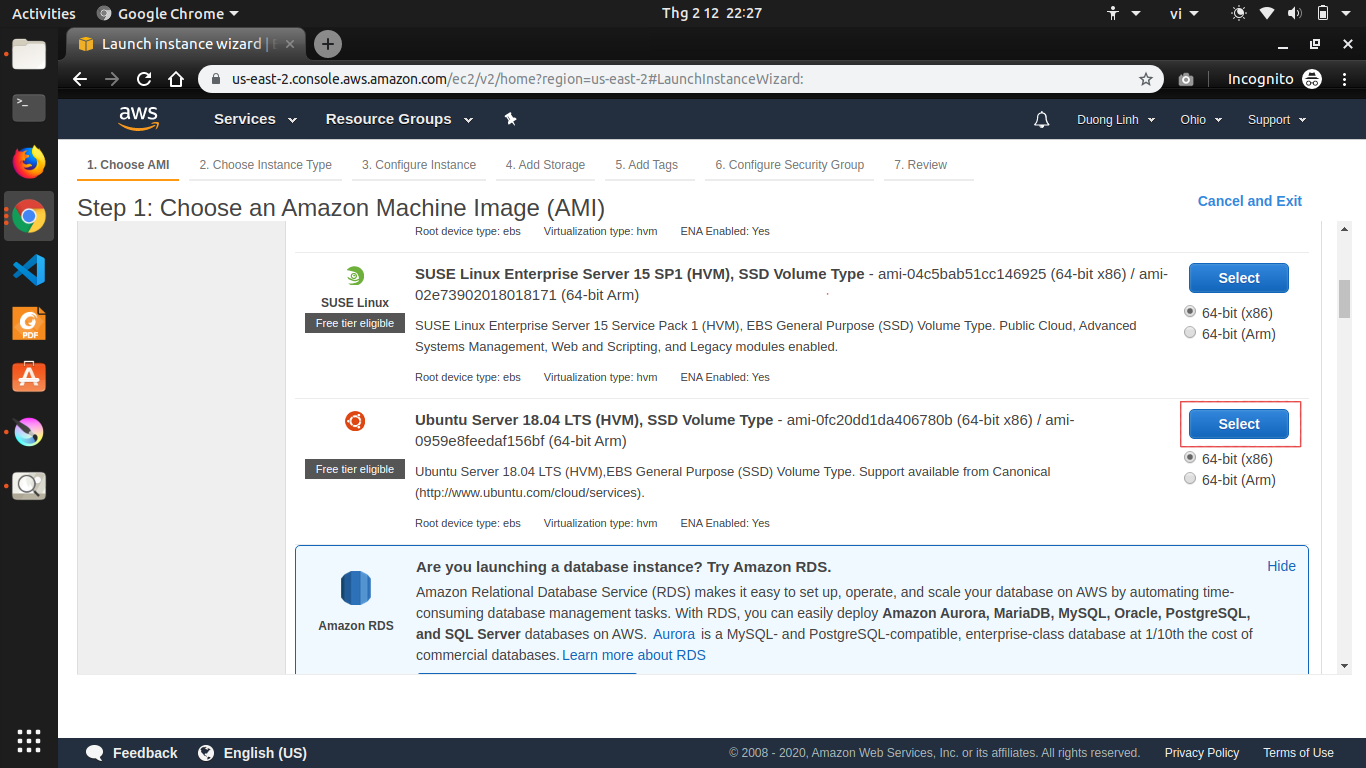Click Cancel and Exit
1366x768 pixels.
1249,201
